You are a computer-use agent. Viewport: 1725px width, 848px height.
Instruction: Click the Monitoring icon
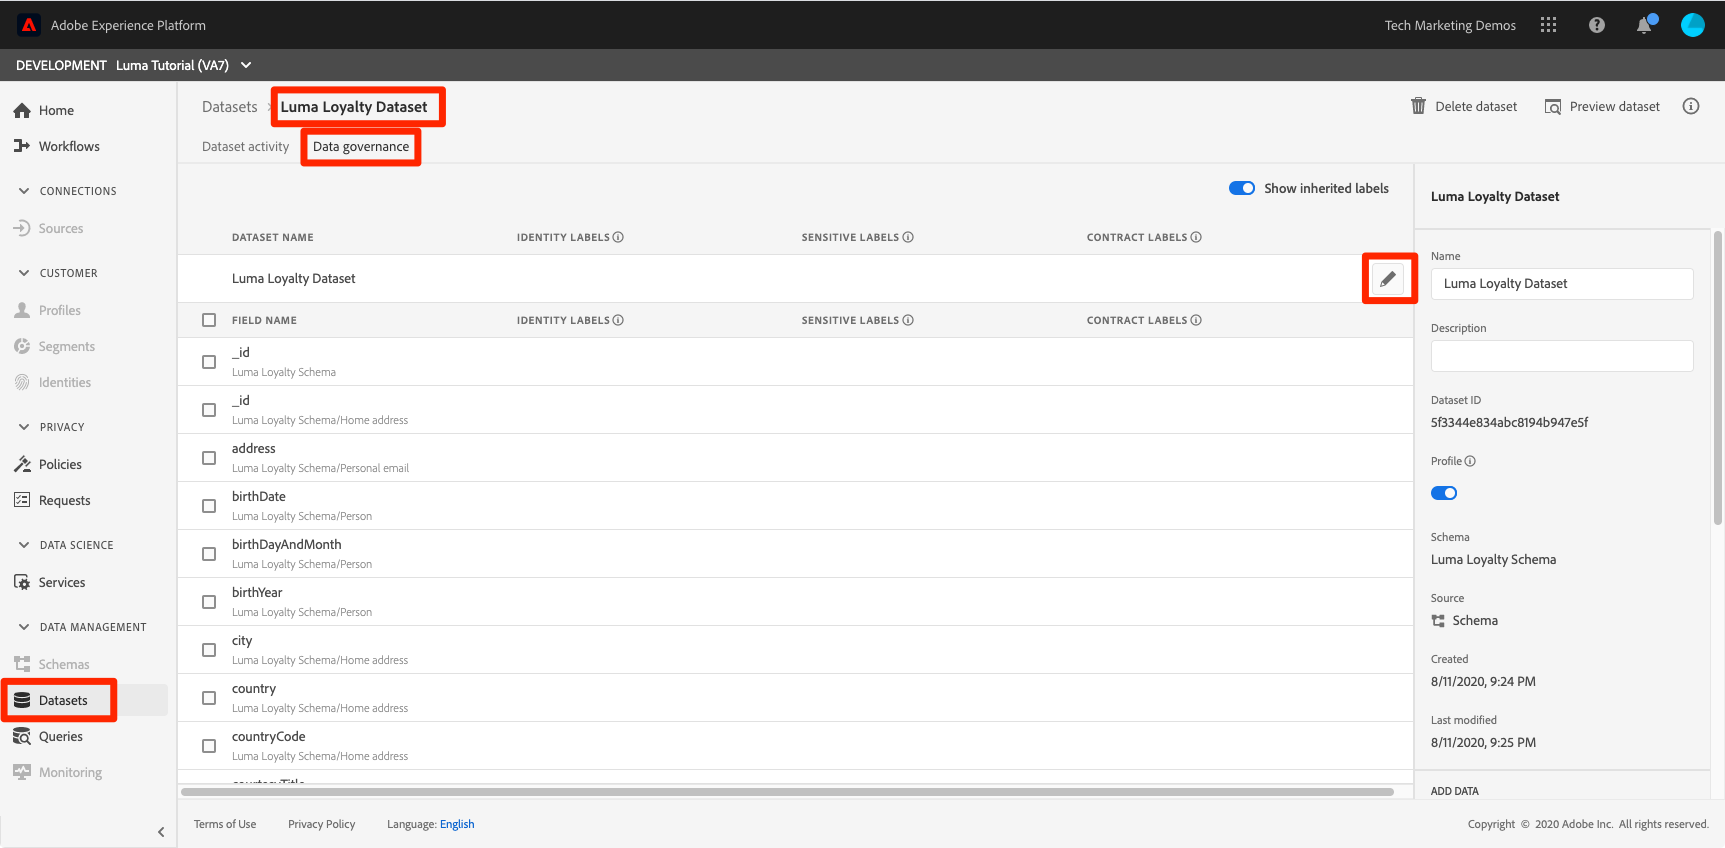(x=22, y=772)
